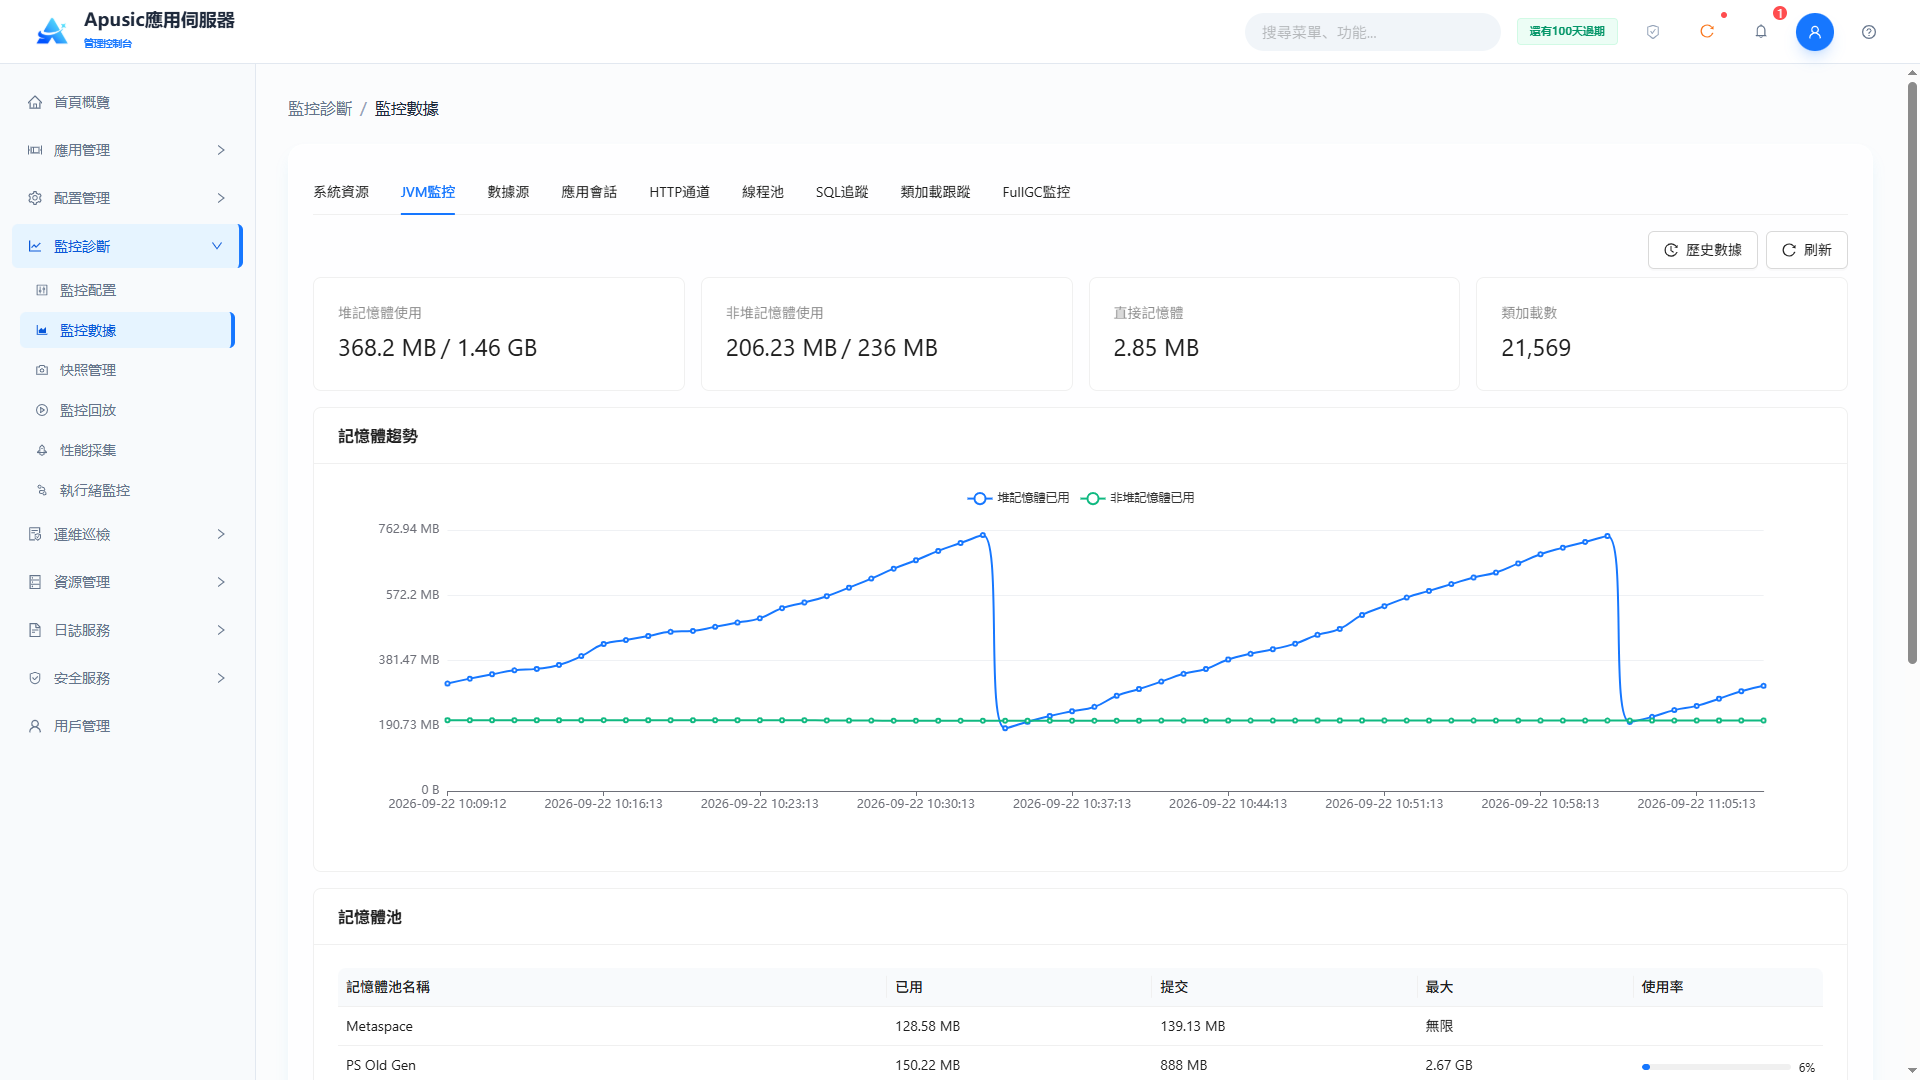Switch to the 數據源 tab
Screen dimensions: 1920x1080
point(508,192)
